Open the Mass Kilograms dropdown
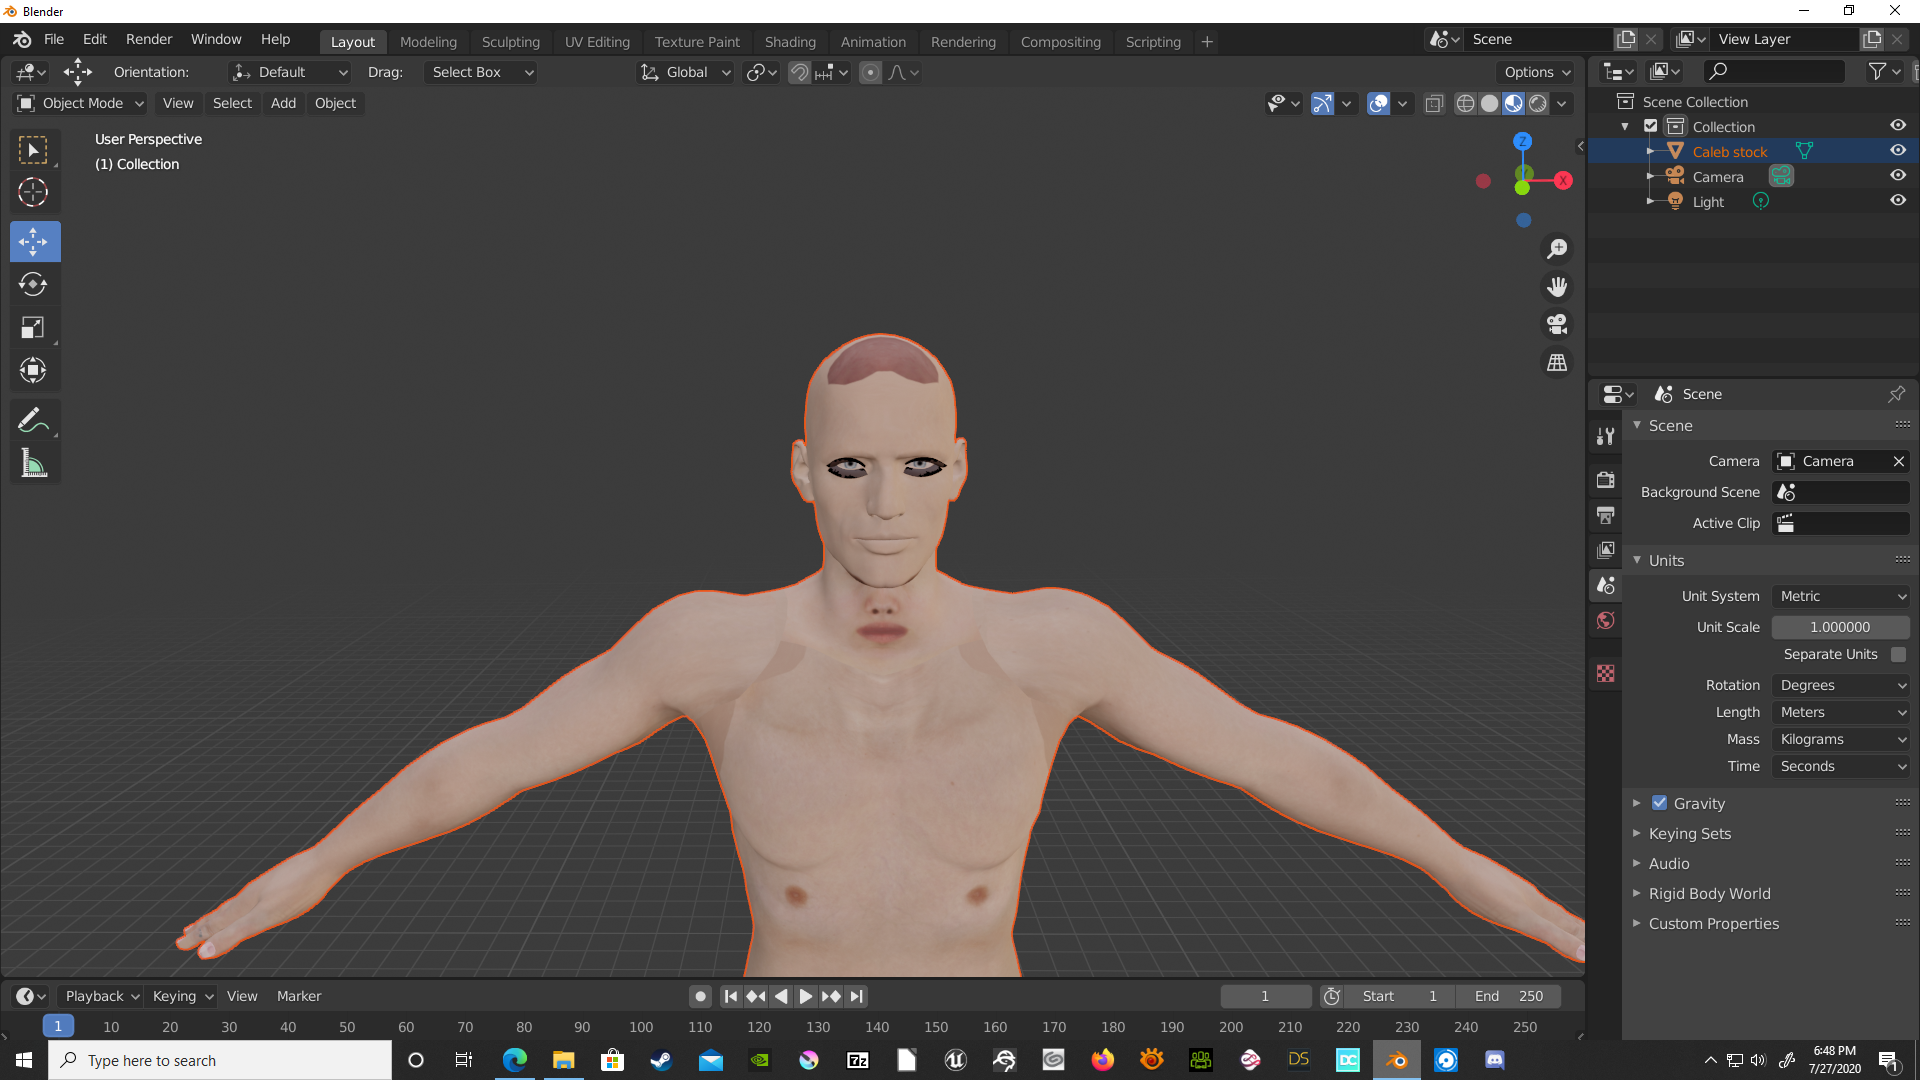The image size is (1920, 1080). click(1841, 739)
